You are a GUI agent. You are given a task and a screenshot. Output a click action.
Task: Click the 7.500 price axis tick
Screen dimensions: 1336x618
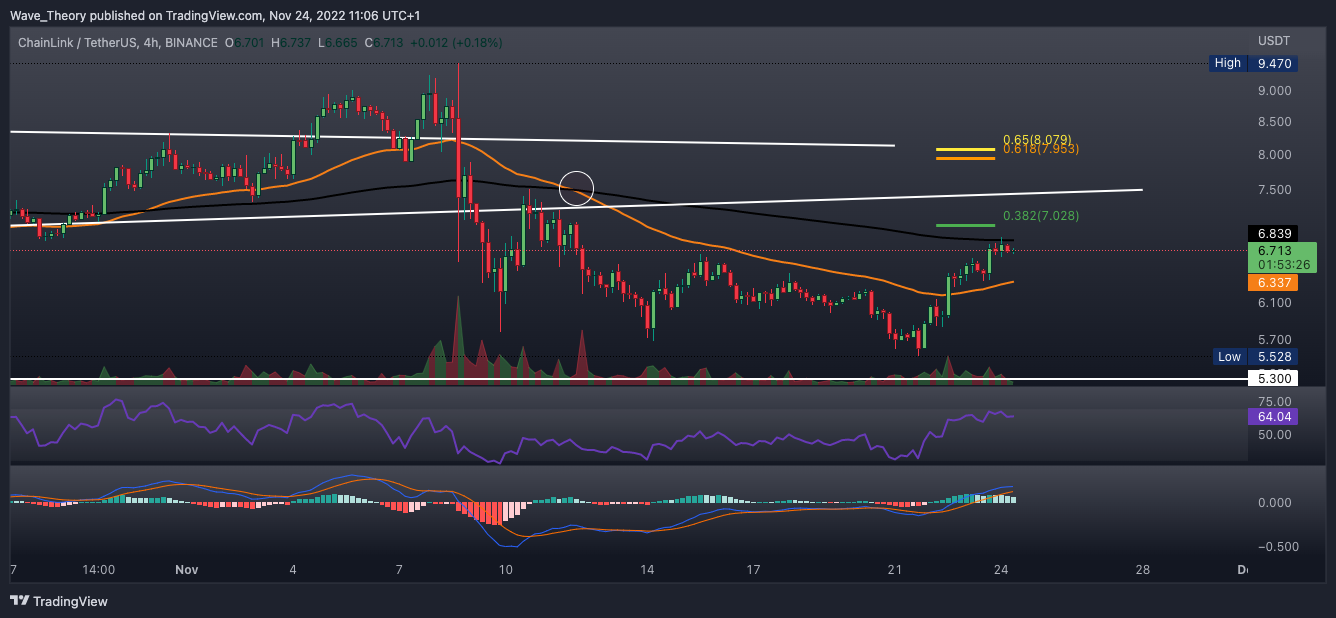point(1274,190)
